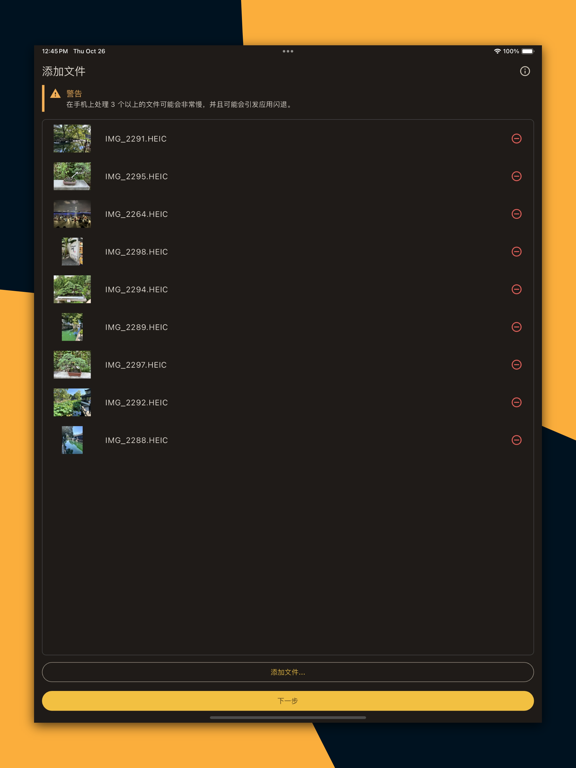The height and width of the screenshot is (768, 576).
Task: Open thumbnail of IMG_2298.HEIC
Action: (x=72, y=252)
